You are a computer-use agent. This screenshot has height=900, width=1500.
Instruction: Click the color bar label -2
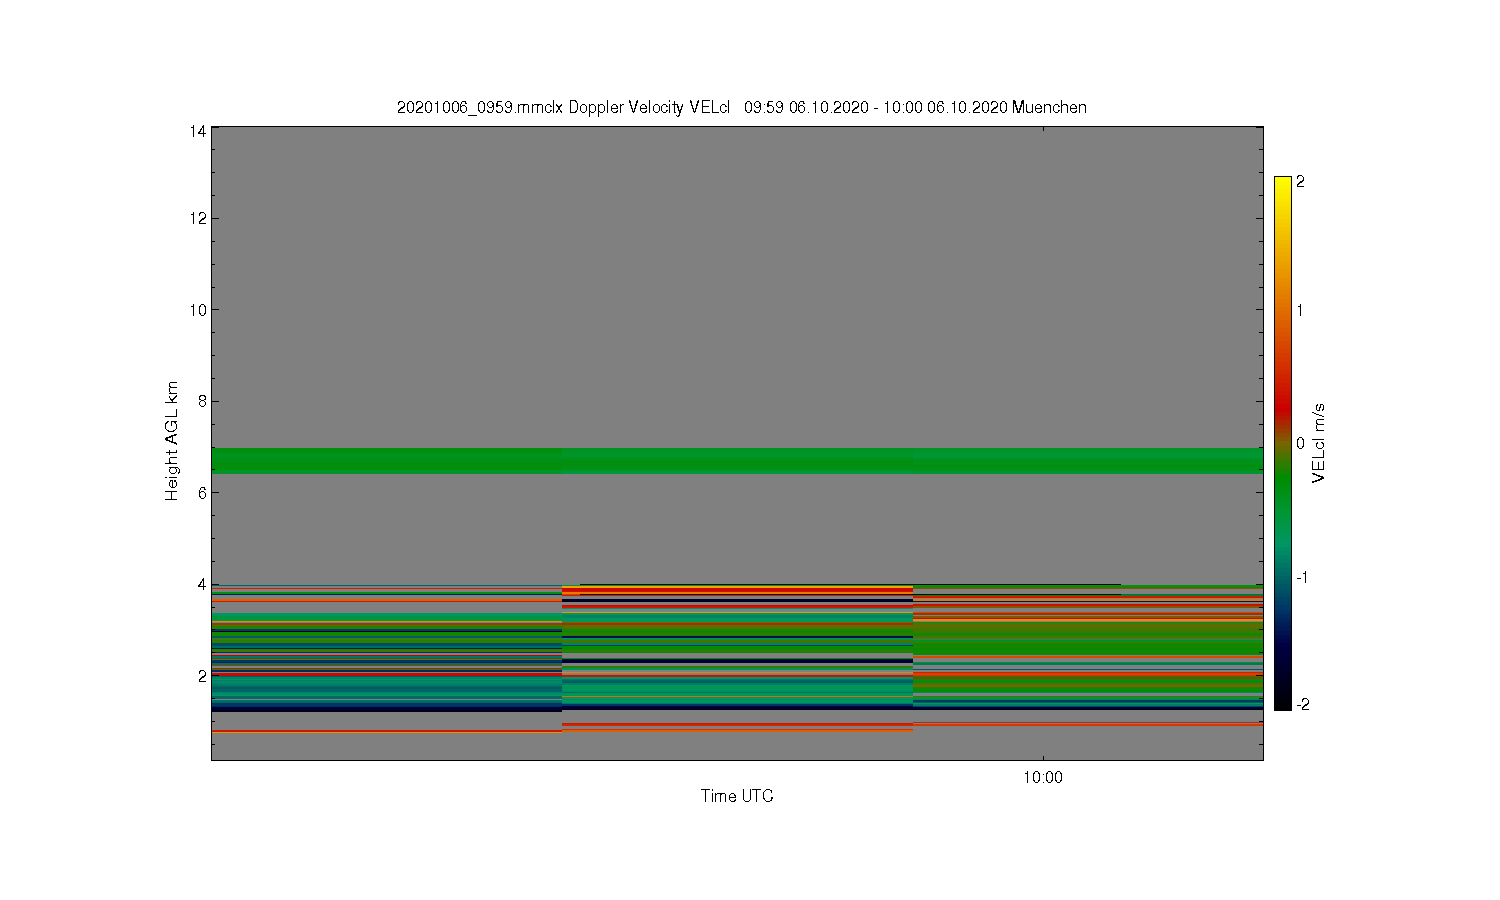pyautogui.click(x=1303, y=704)
